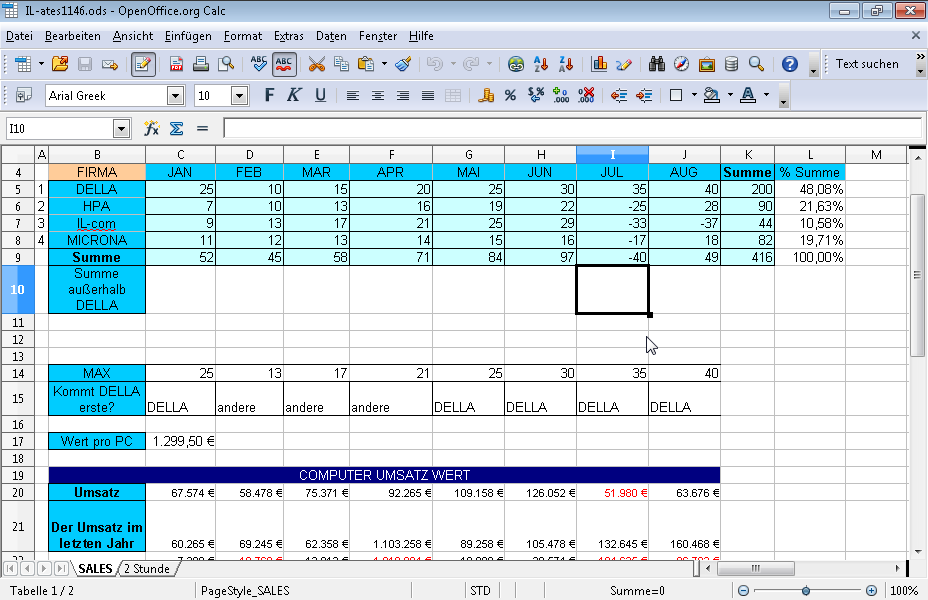Open Borders dropdown arrow
Screen dimensions: 928x600
pyautogui.click(x=694, y=95)
